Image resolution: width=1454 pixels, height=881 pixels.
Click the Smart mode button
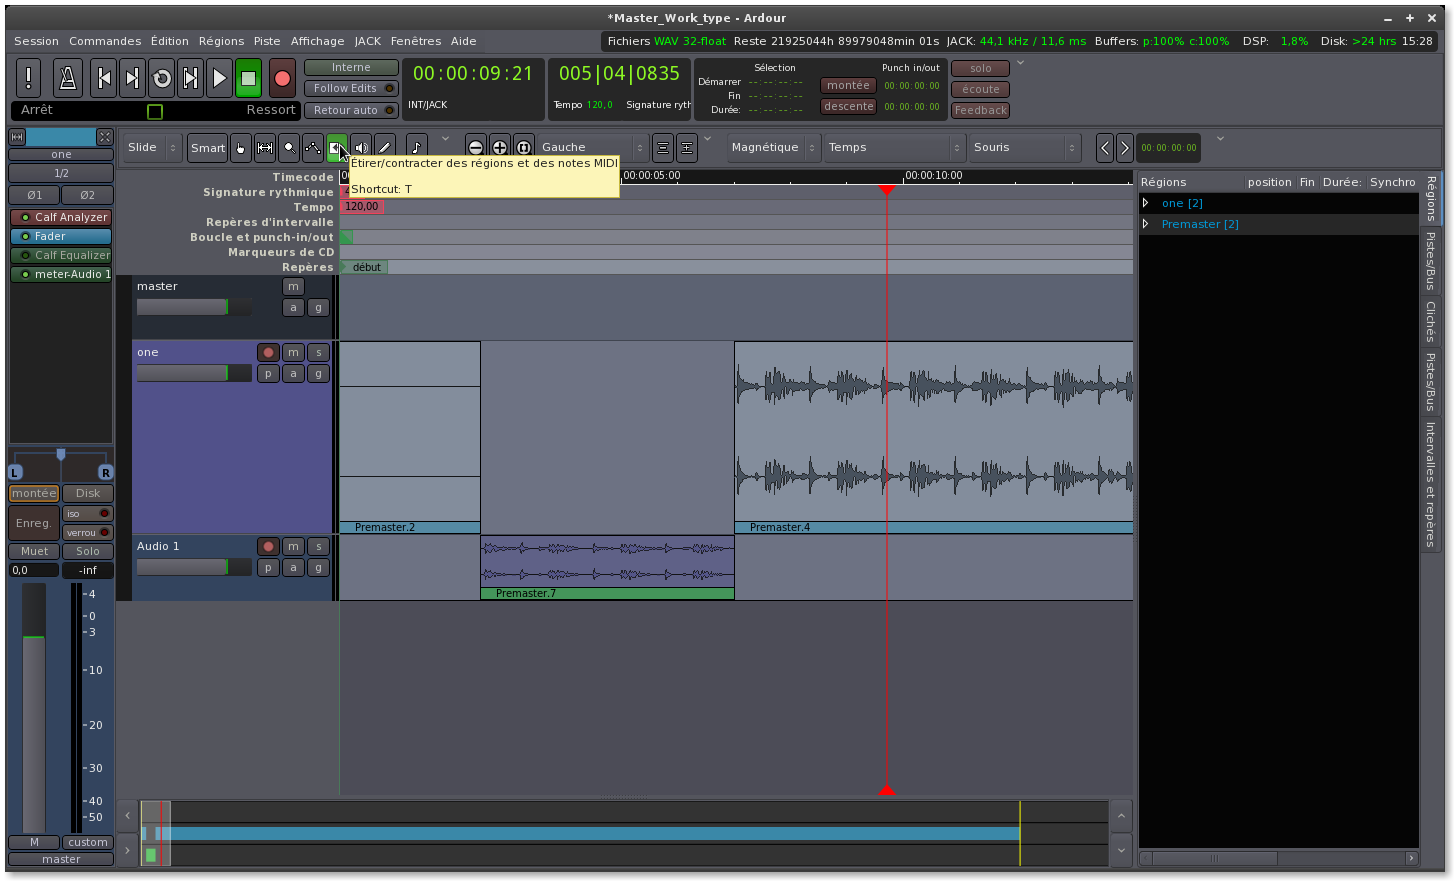[208, 148]
